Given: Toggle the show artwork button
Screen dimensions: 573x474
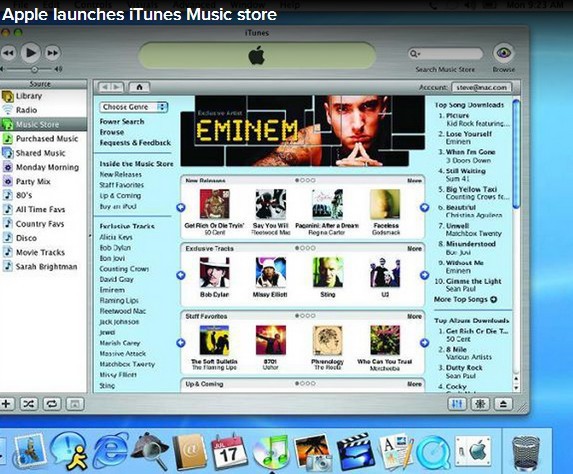Looking at the screenshot, I should [x=75, y=404].
